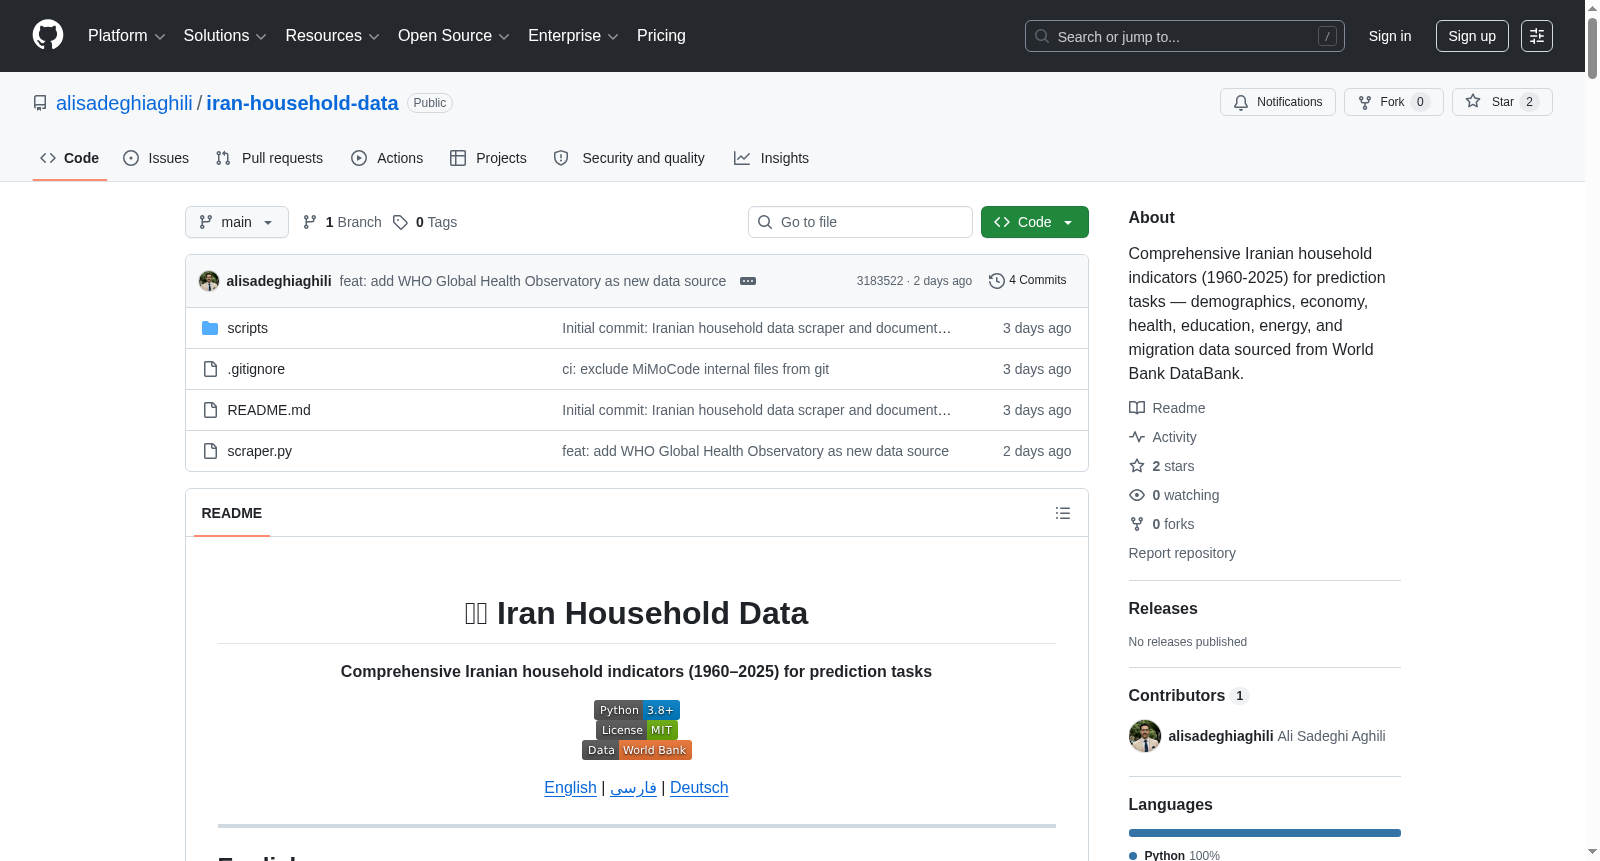The width and height of the screenshot is (1600, 861).
Task: Click the Python 3.8+ badge
Action: tap(637, 710)
